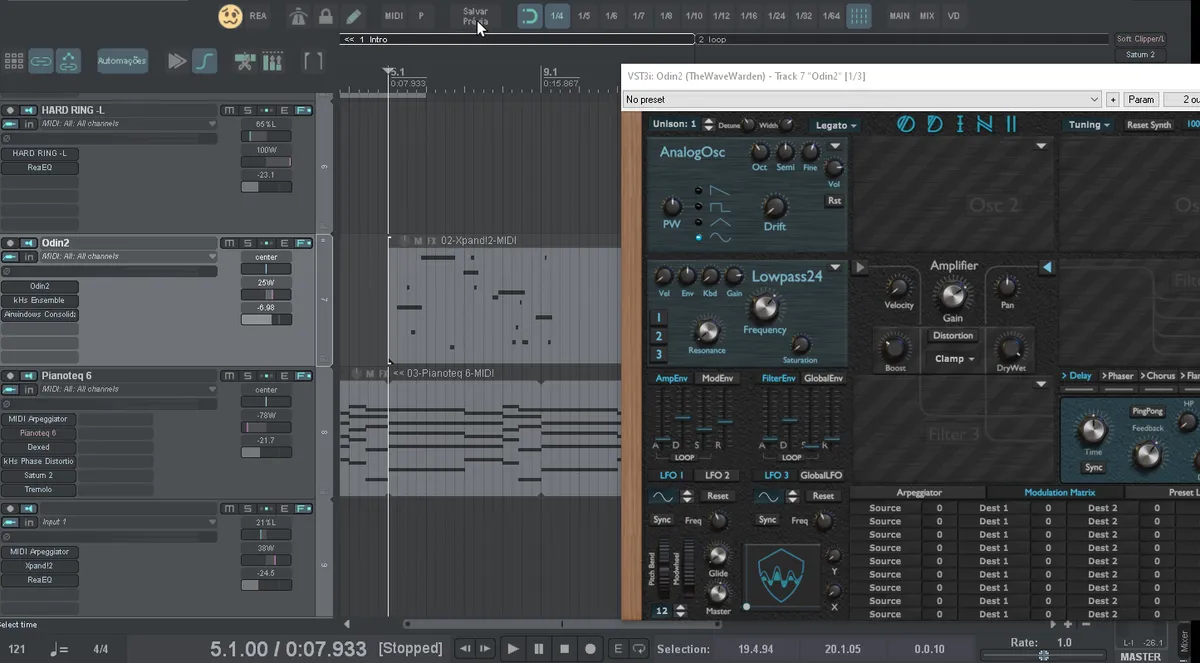Click the Automações button
Viewport: 1200px width, 663px height.
122,61
